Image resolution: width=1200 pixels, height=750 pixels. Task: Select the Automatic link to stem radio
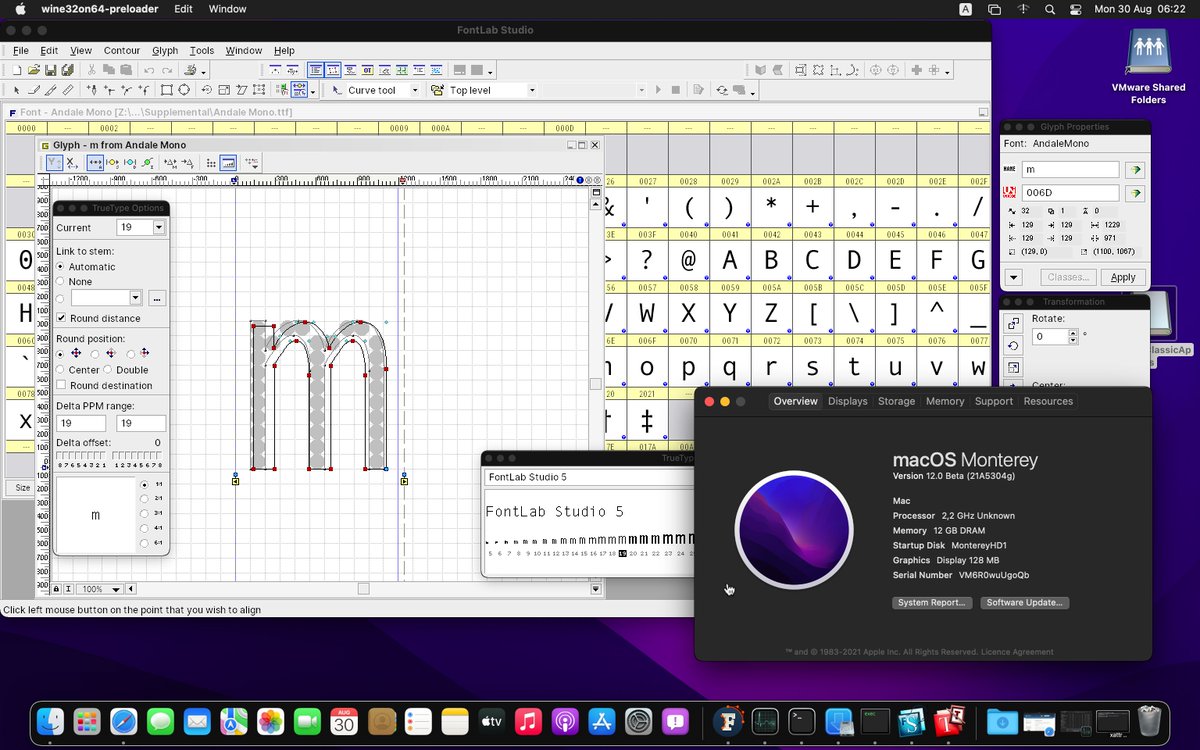tap(60, 267)
